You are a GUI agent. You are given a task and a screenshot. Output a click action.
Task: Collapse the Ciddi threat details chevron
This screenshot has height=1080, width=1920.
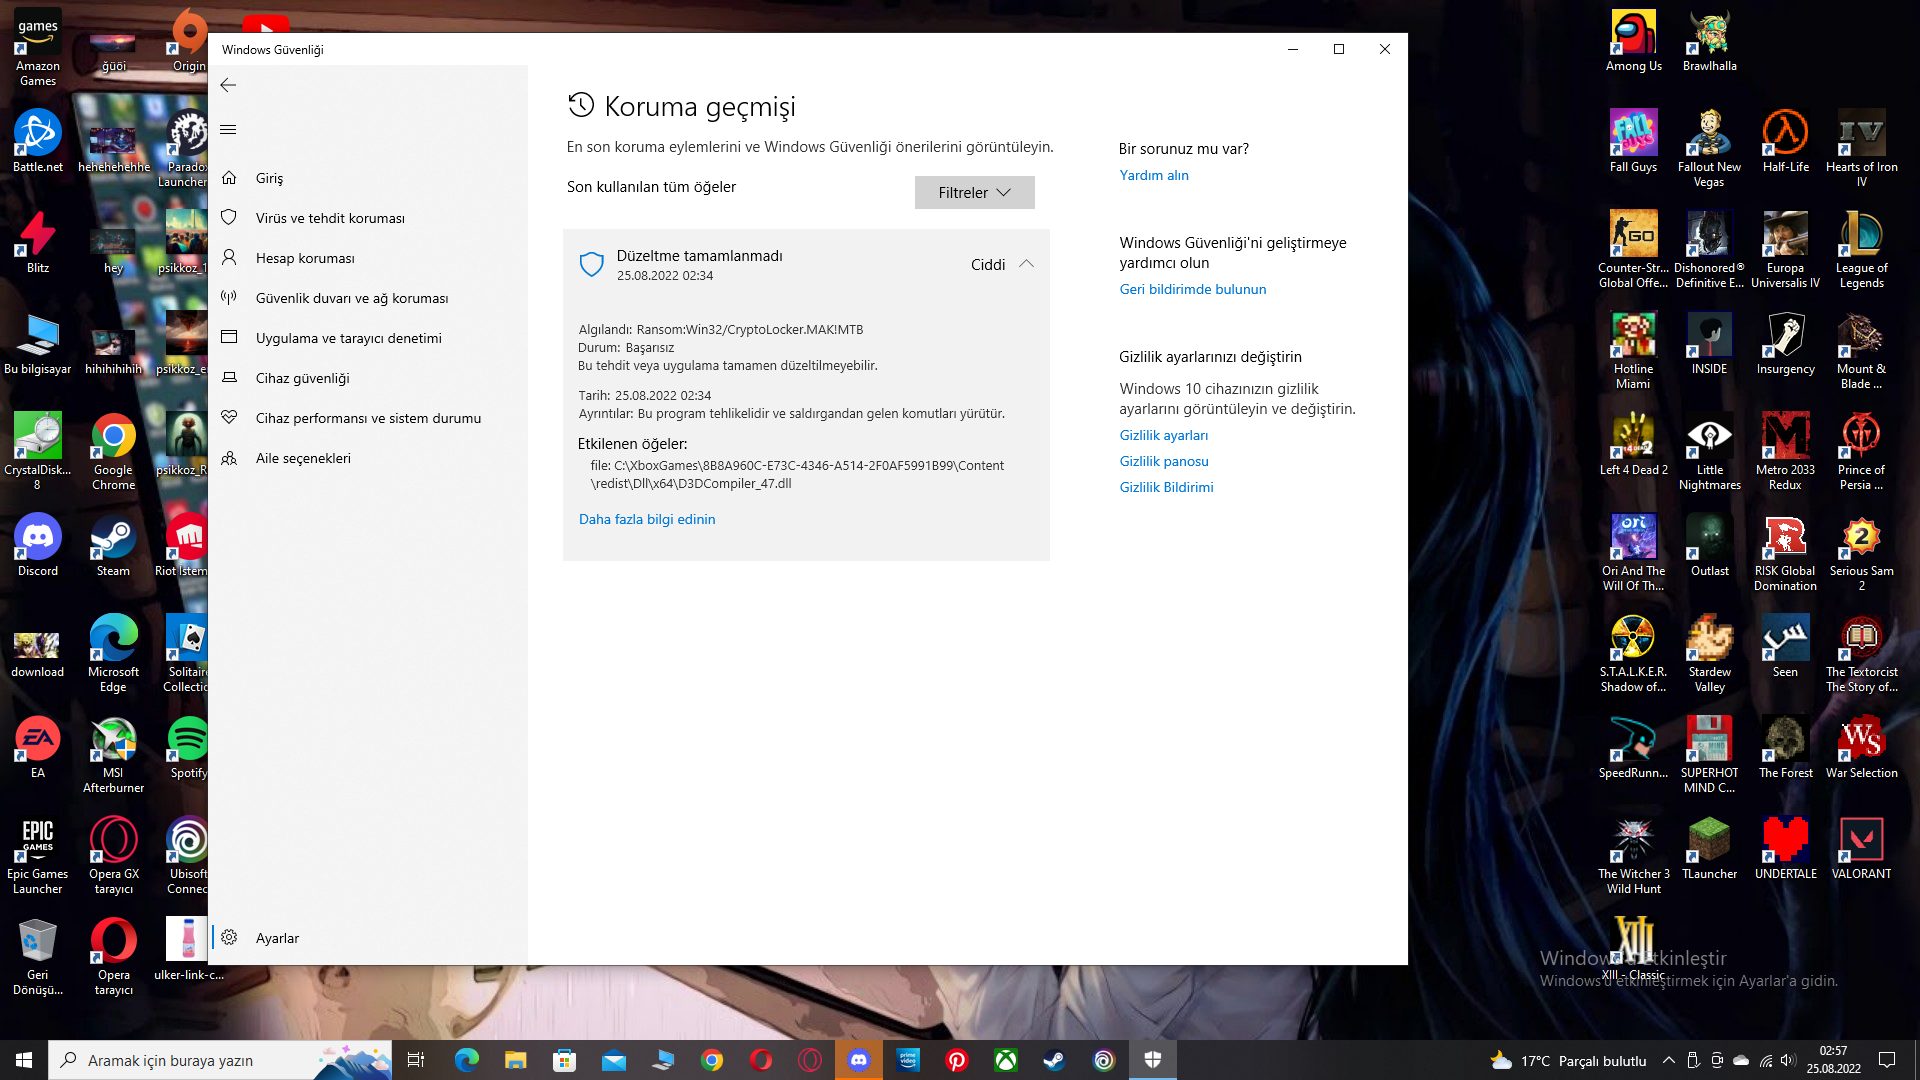coord(1026,264)
